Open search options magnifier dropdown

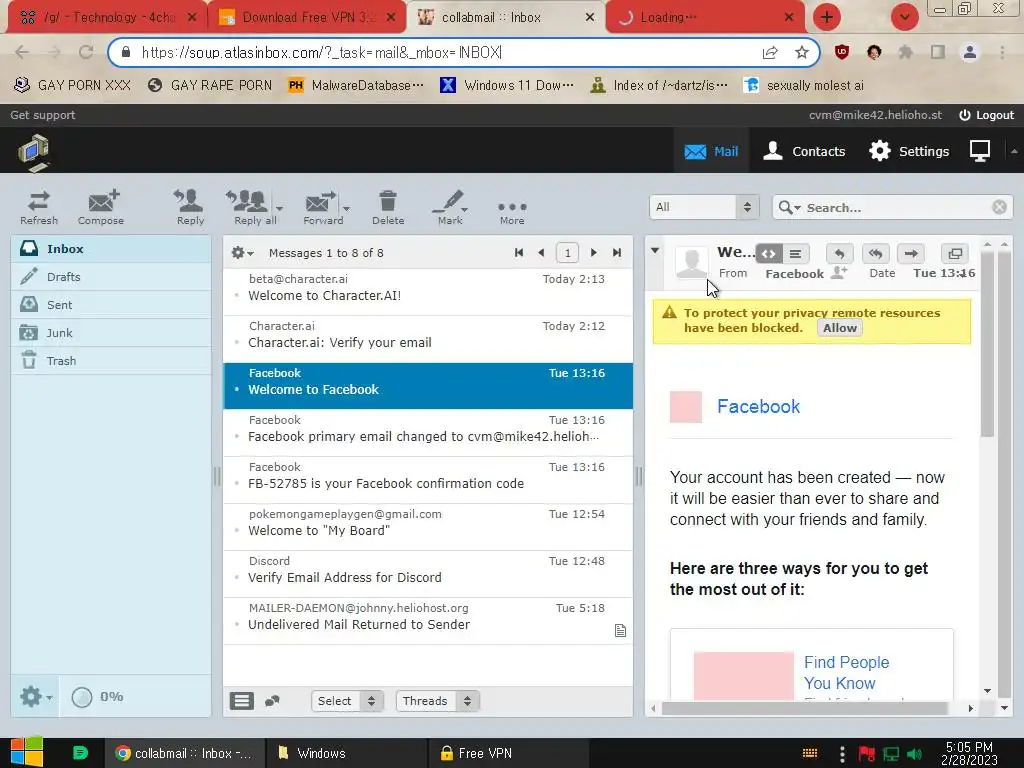[789, 208]
